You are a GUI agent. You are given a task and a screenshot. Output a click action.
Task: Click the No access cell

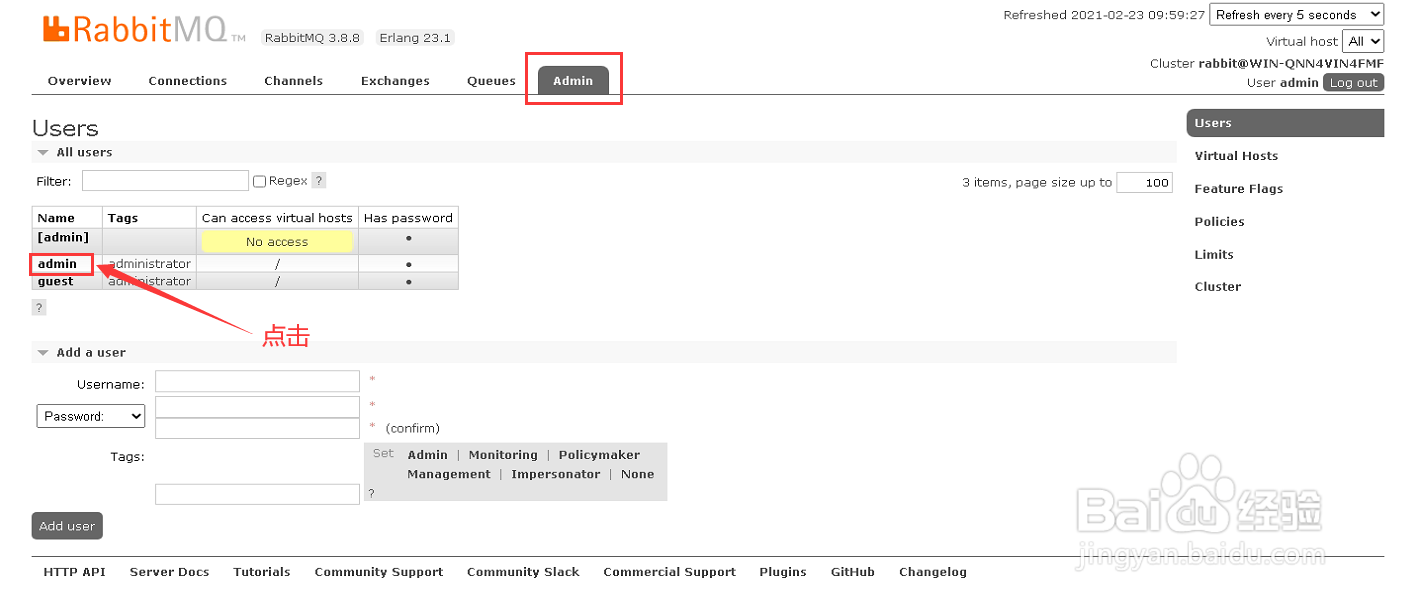pos(277,242)
